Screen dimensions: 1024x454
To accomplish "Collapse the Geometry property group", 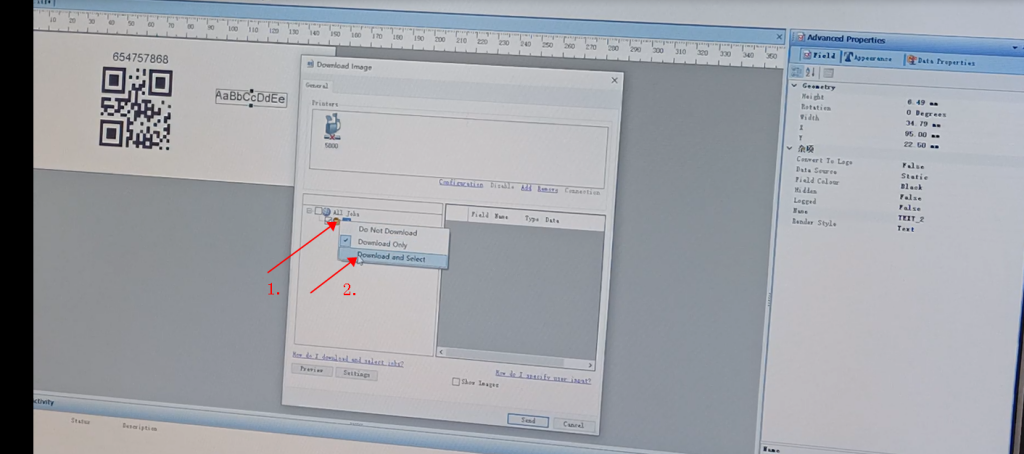I will pos(795,87).
